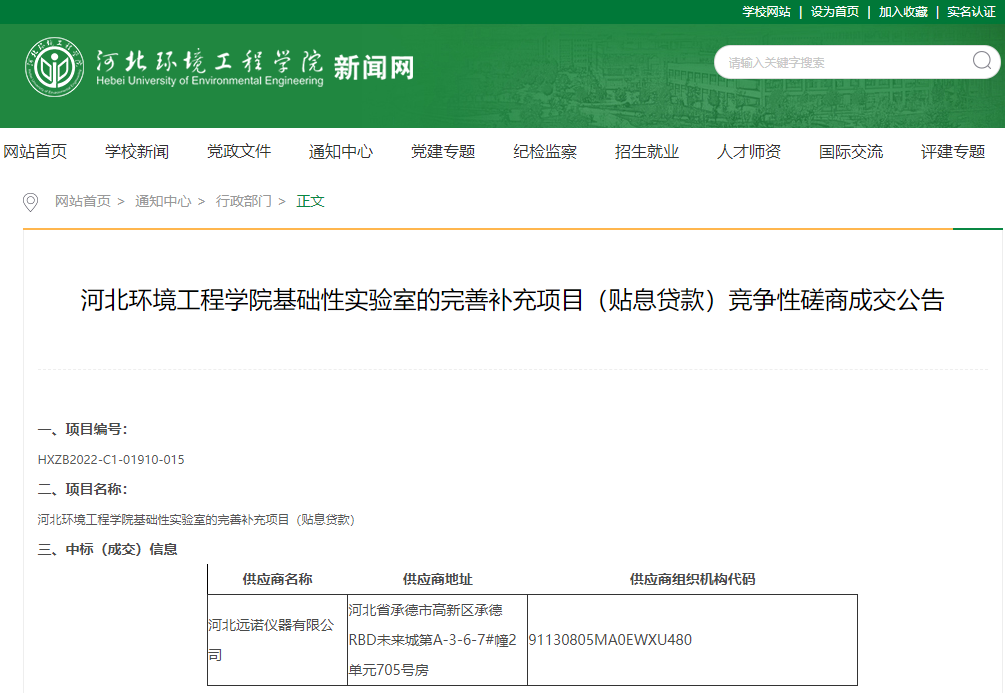Click the breadcrumb location pin icon

pos(31,202)
